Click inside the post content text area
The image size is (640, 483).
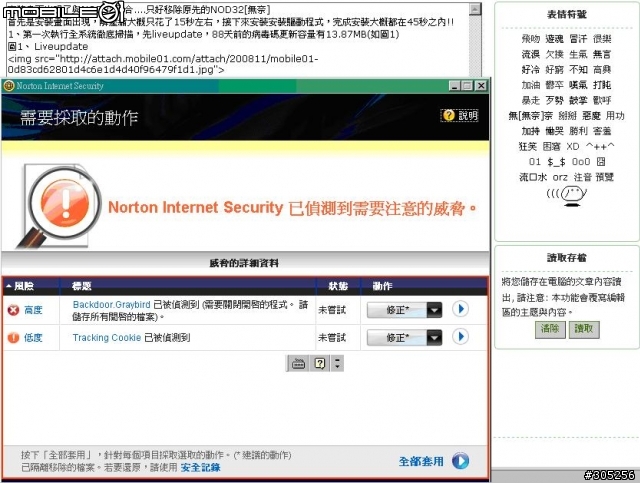pos(237,40)
